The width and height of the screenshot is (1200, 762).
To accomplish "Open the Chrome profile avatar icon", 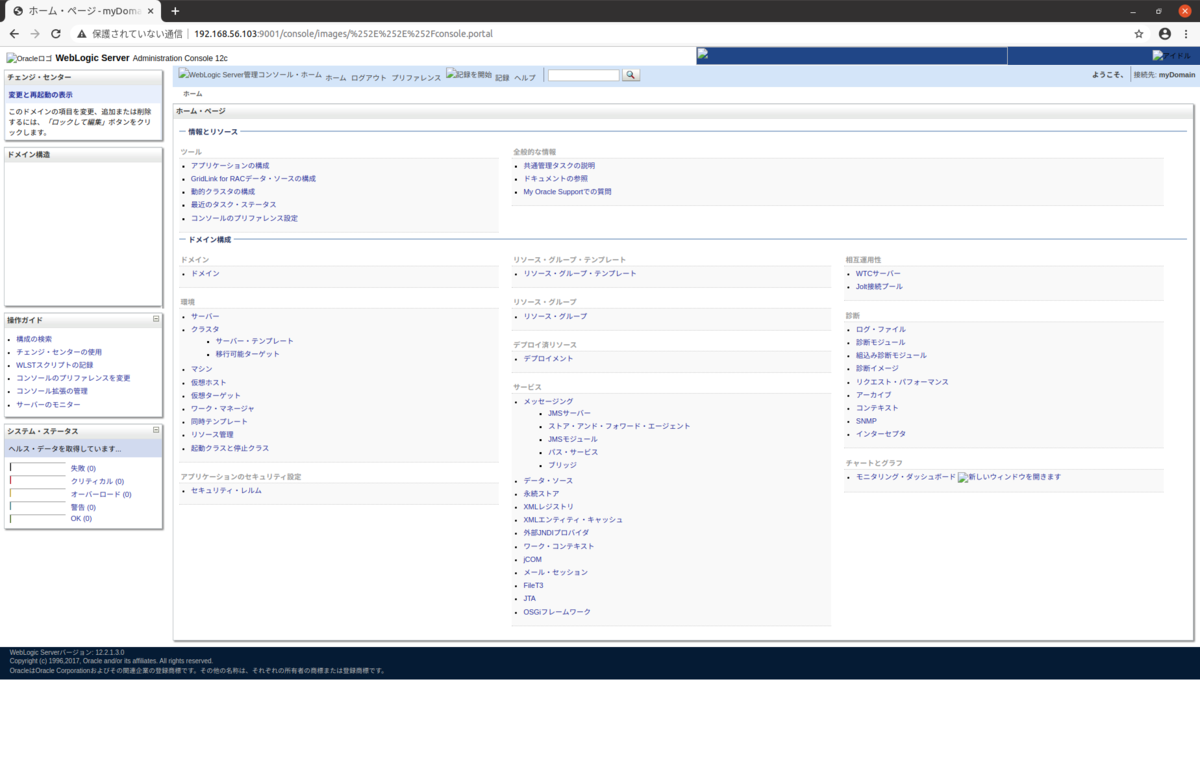I will point(1164,33).
